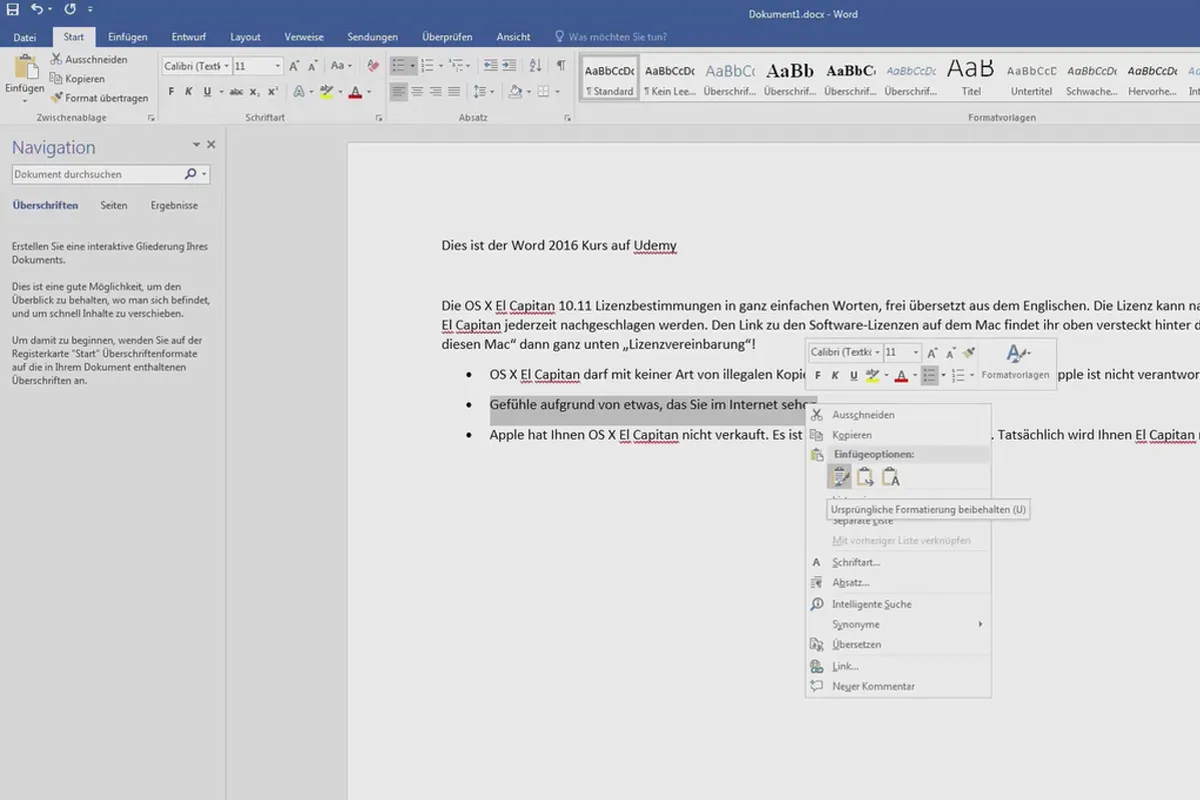This screenshot has height=800, width=1200.
Task: Click the ribbon's increase font size icon
Action: tap(295, 66)
